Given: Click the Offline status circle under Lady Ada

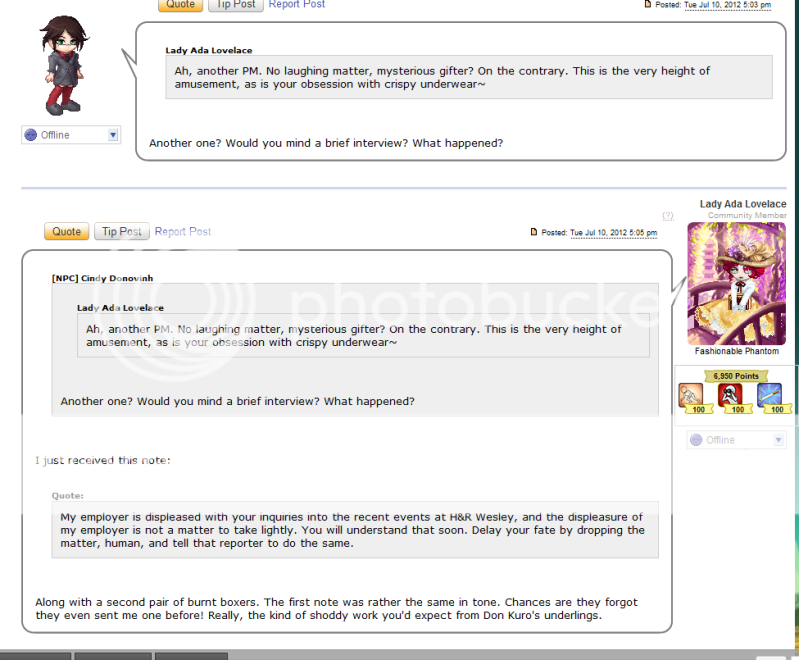Looking at the screenshot, I should point(696,440).
